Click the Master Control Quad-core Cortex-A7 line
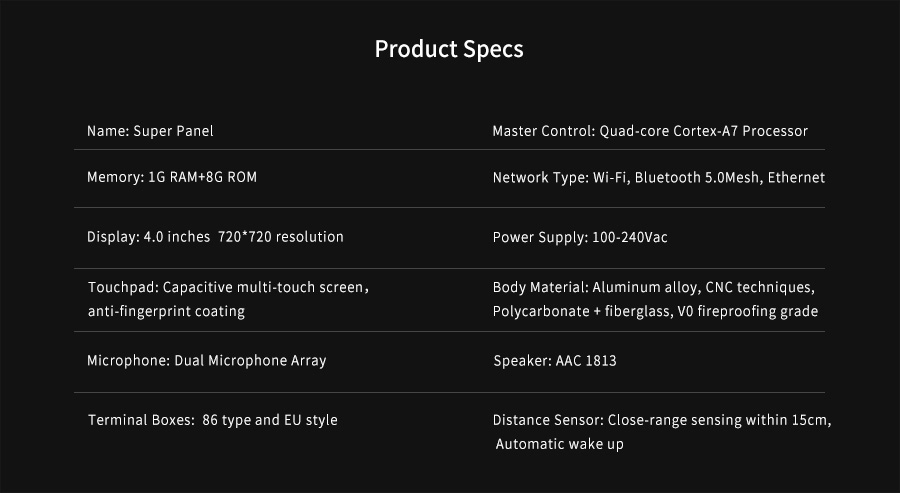The height and width of the screenshot is (493, 900). point(650,131)
